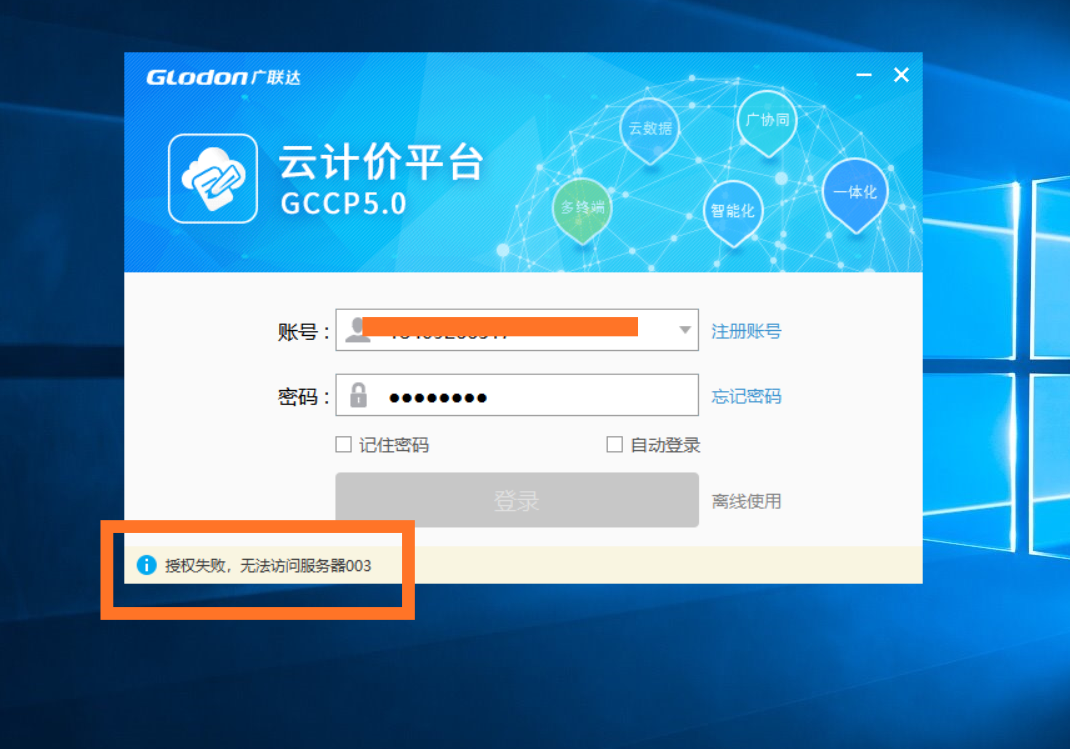Click the user avatar icon in account field
The image size is (1070, 749).
(357, 330)
